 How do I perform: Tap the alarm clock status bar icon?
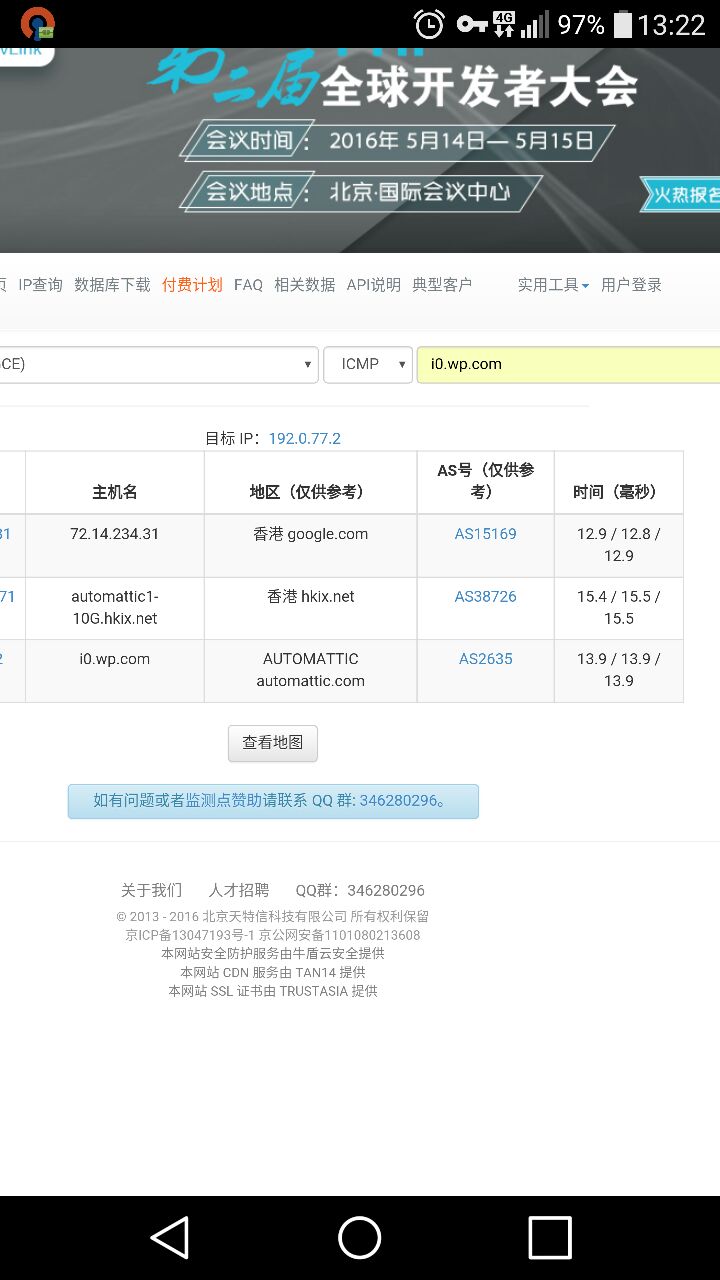point(430,24)
